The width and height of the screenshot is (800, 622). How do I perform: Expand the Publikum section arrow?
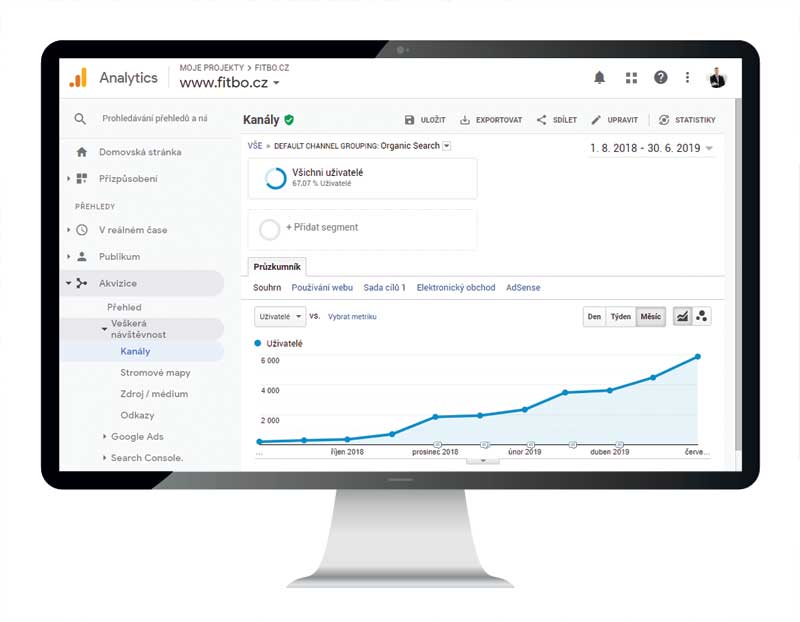click(68, 257)
